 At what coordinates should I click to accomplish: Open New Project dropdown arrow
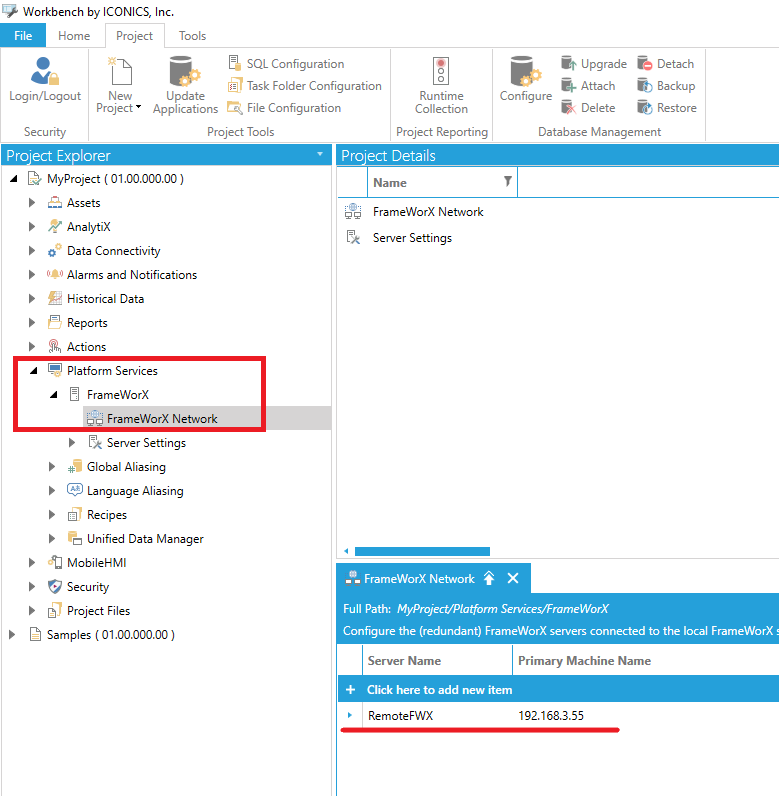138,107
